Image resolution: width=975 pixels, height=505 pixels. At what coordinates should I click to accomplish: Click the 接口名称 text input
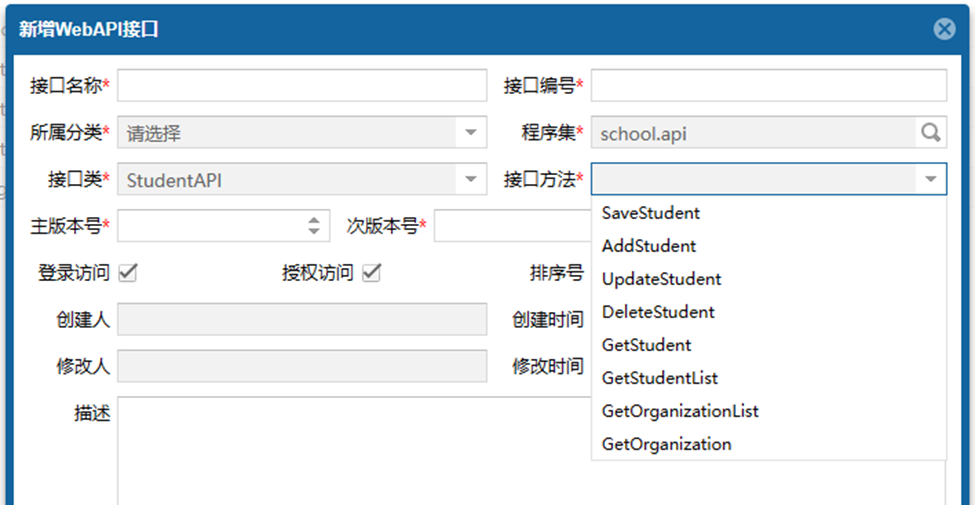[x=302, y=85]
